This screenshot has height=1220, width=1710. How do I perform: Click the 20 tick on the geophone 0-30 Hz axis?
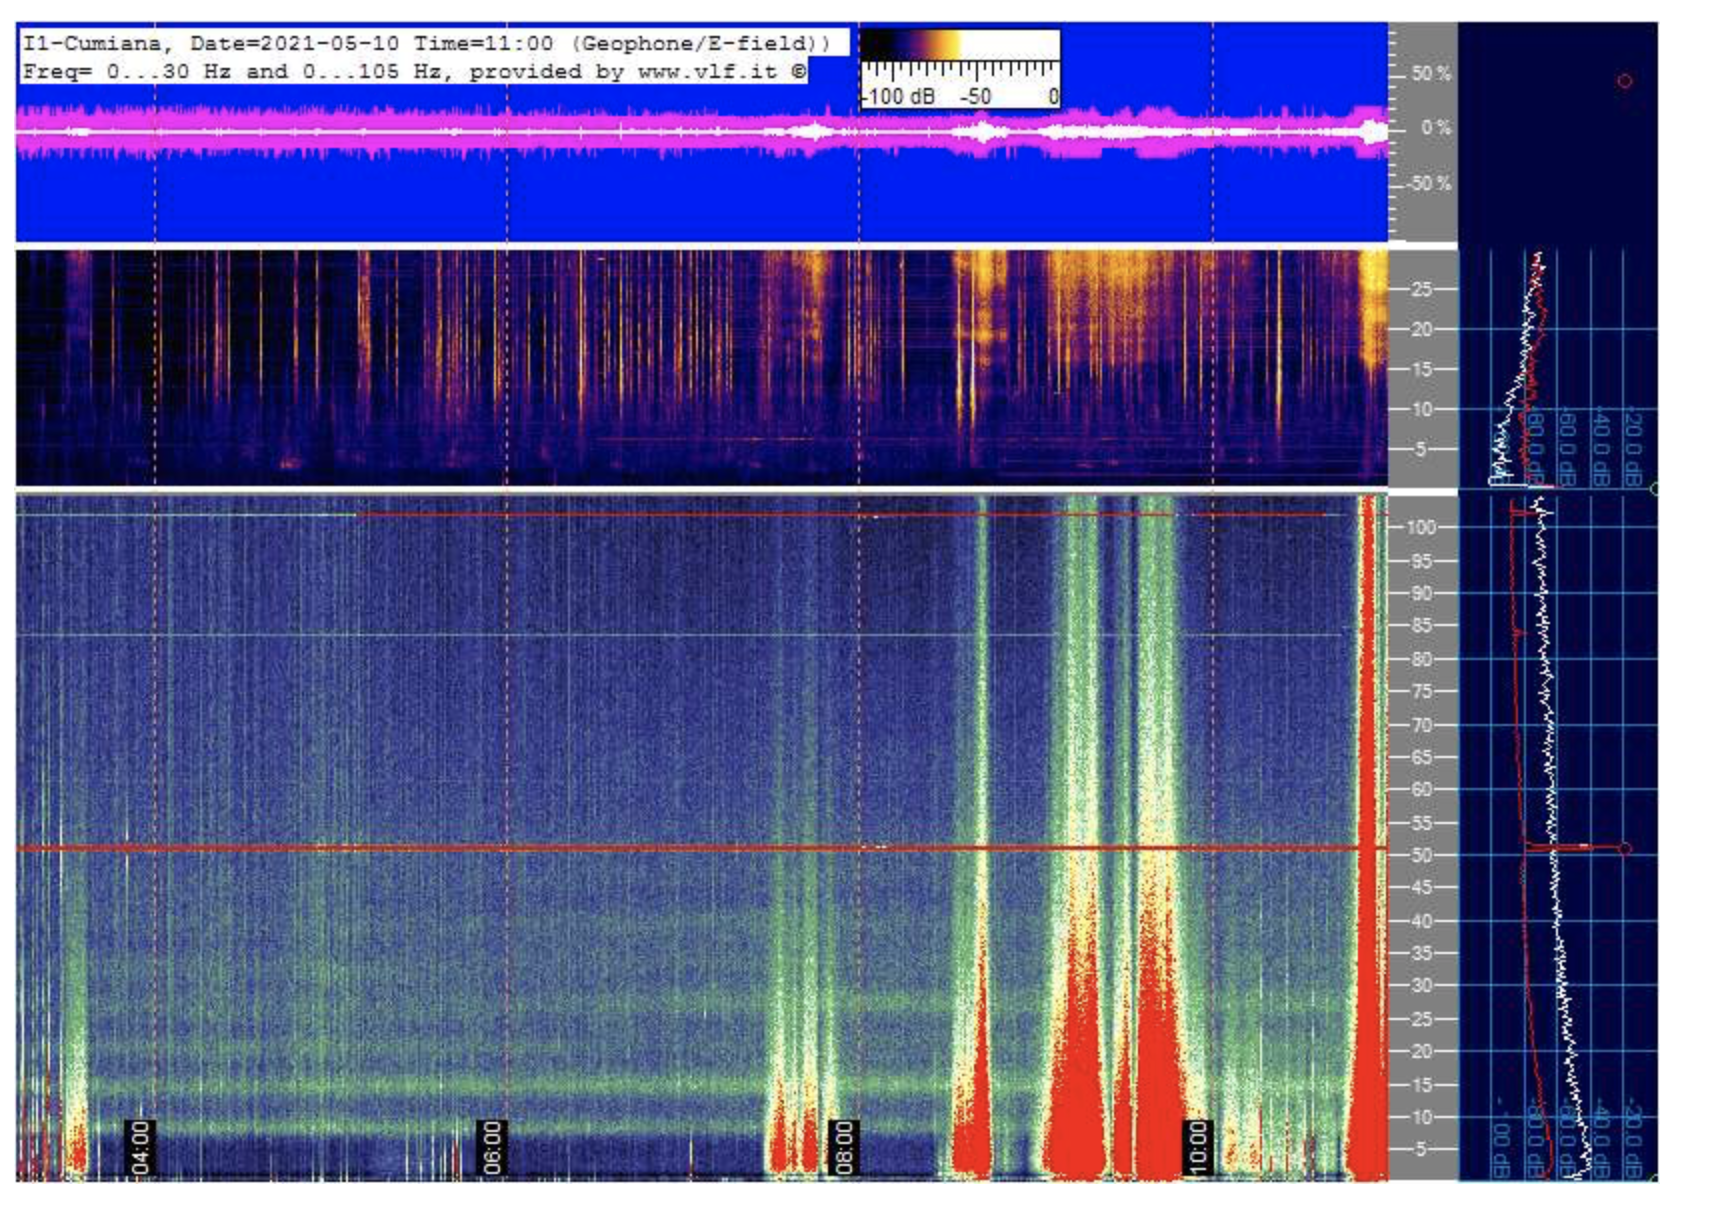1420,329
